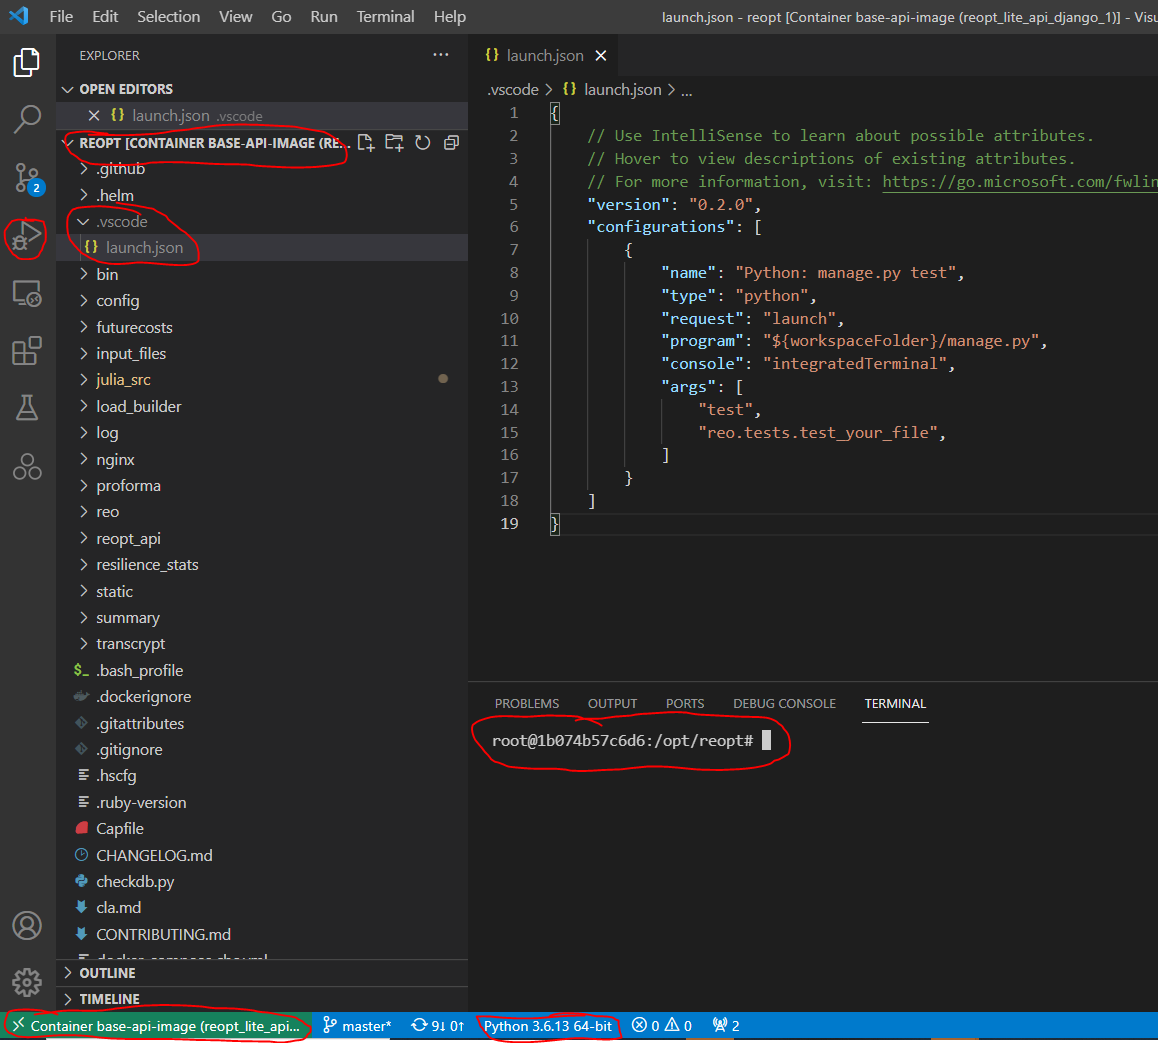Select the Python 3.6.13 interpreter indicator
This screenshot has width=1158, height=1043.
pyautogui.click(x=548, y=1025)
